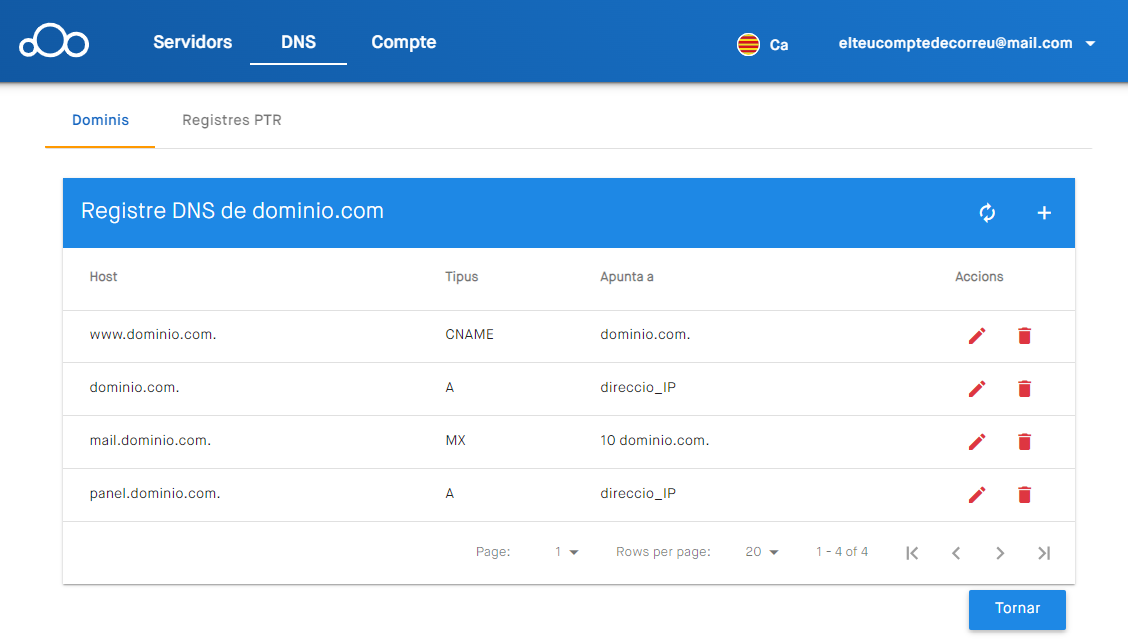Edit the mail.dominio.com. MX record
This screenshot has width=1128, height=641.
(977, 441)
